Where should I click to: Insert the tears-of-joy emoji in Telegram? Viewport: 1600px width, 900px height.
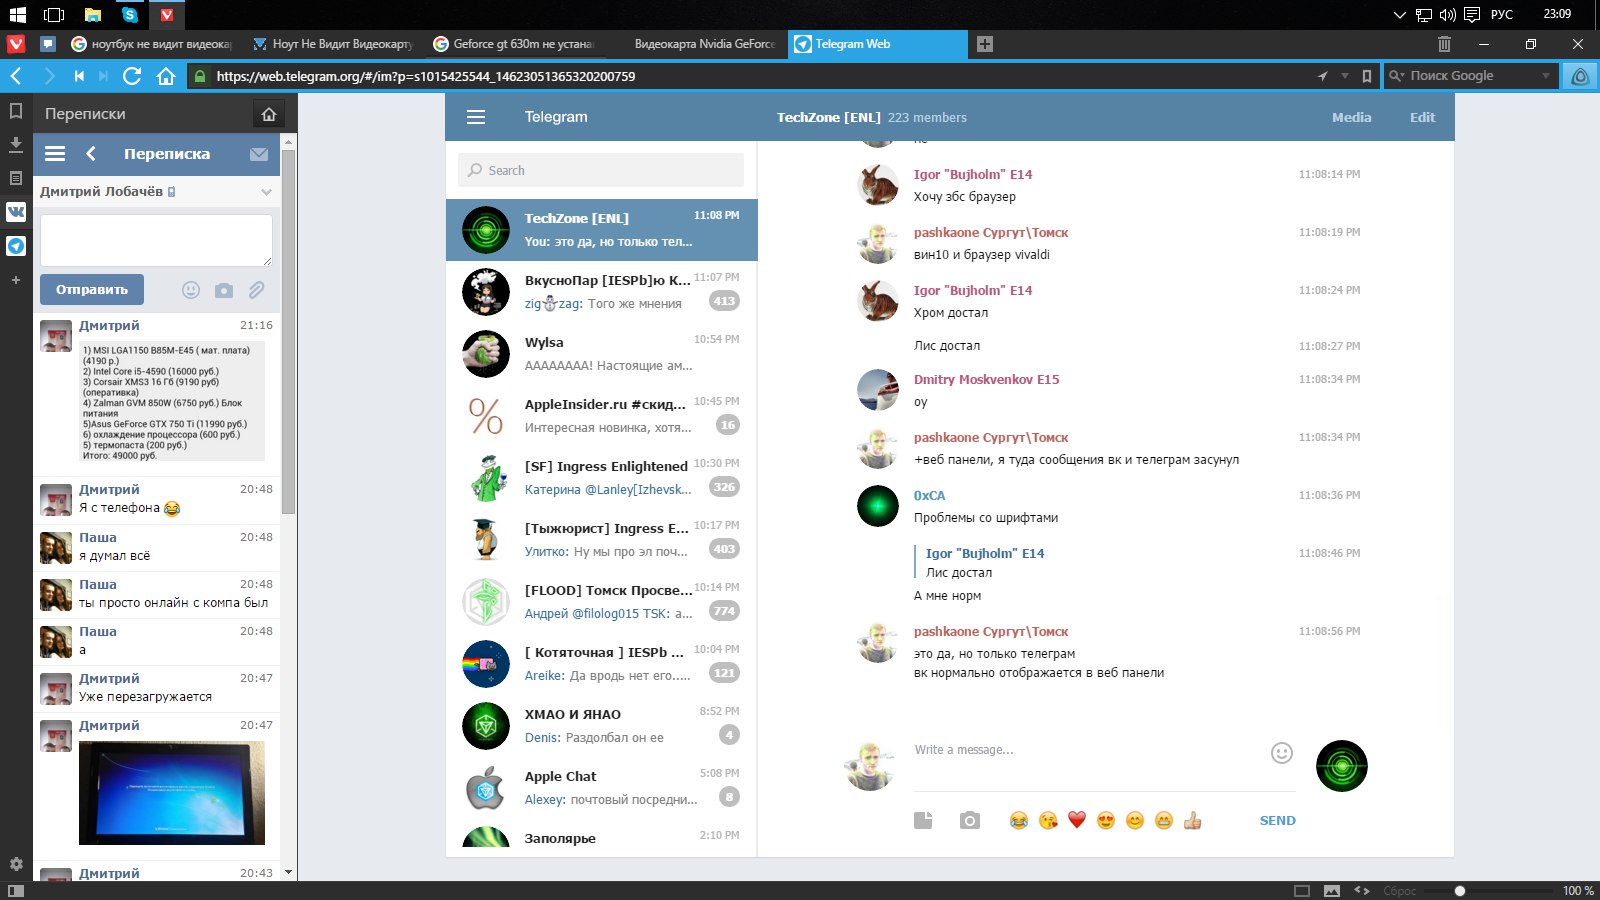click(1018, 820)
